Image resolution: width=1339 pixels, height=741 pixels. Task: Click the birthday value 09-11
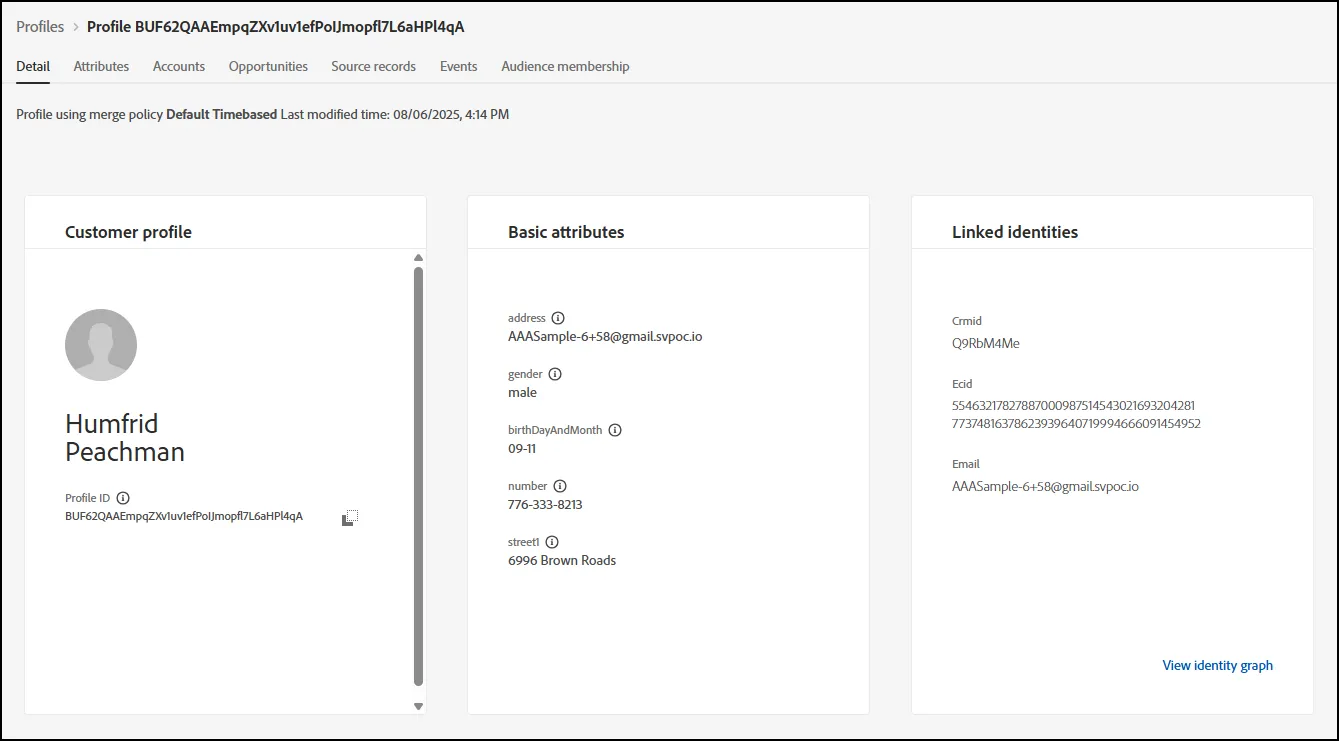[x=522, y=448]
